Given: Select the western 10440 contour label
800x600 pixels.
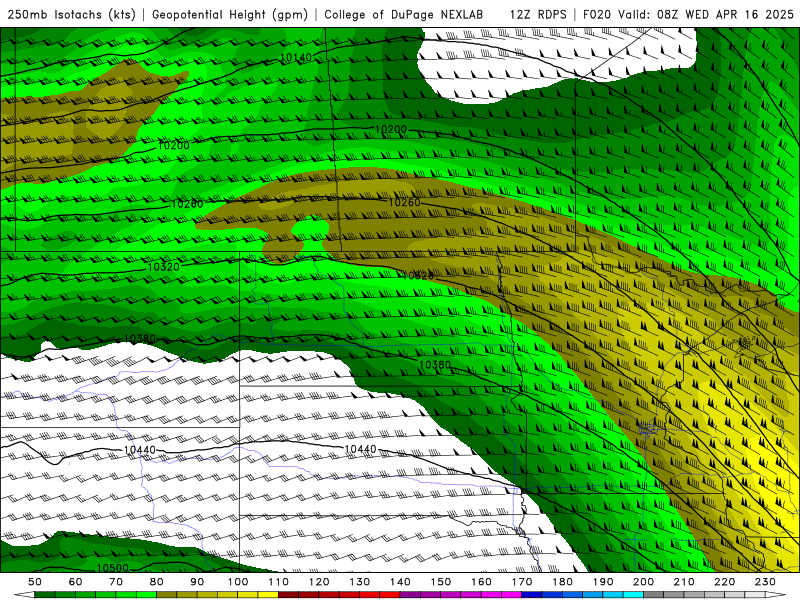Looking at the screenshot, I should (x=139, y=450).
